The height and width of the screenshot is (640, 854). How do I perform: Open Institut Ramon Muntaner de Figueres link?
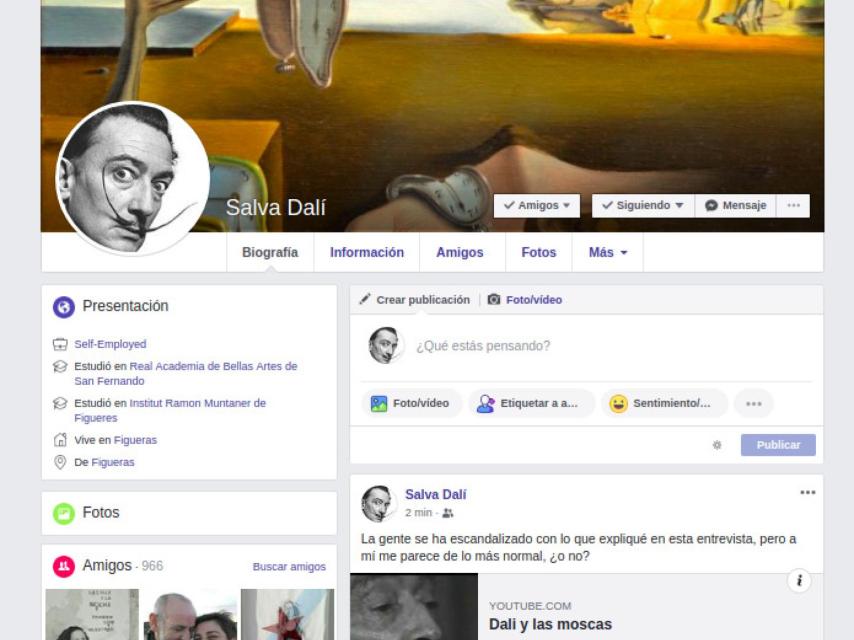click(170, 410)
